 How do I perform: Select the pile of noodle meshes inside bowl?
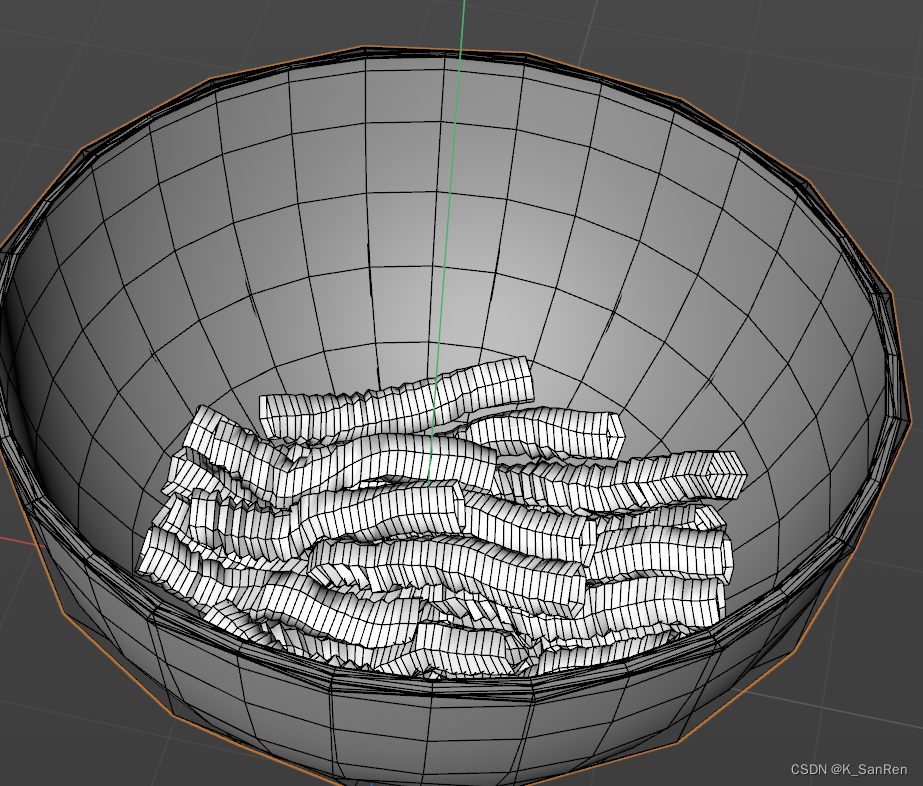[441, 518]
